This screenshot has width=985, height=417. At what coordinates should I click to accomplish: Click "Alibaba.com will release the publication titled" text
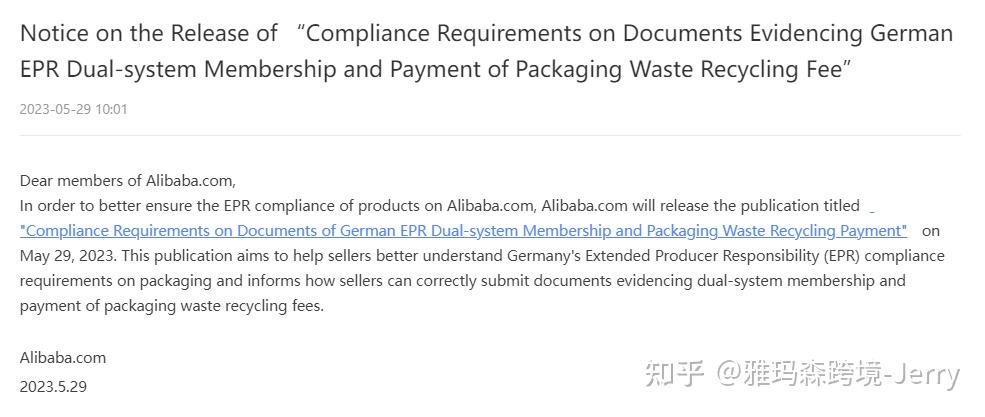point(700,206)
